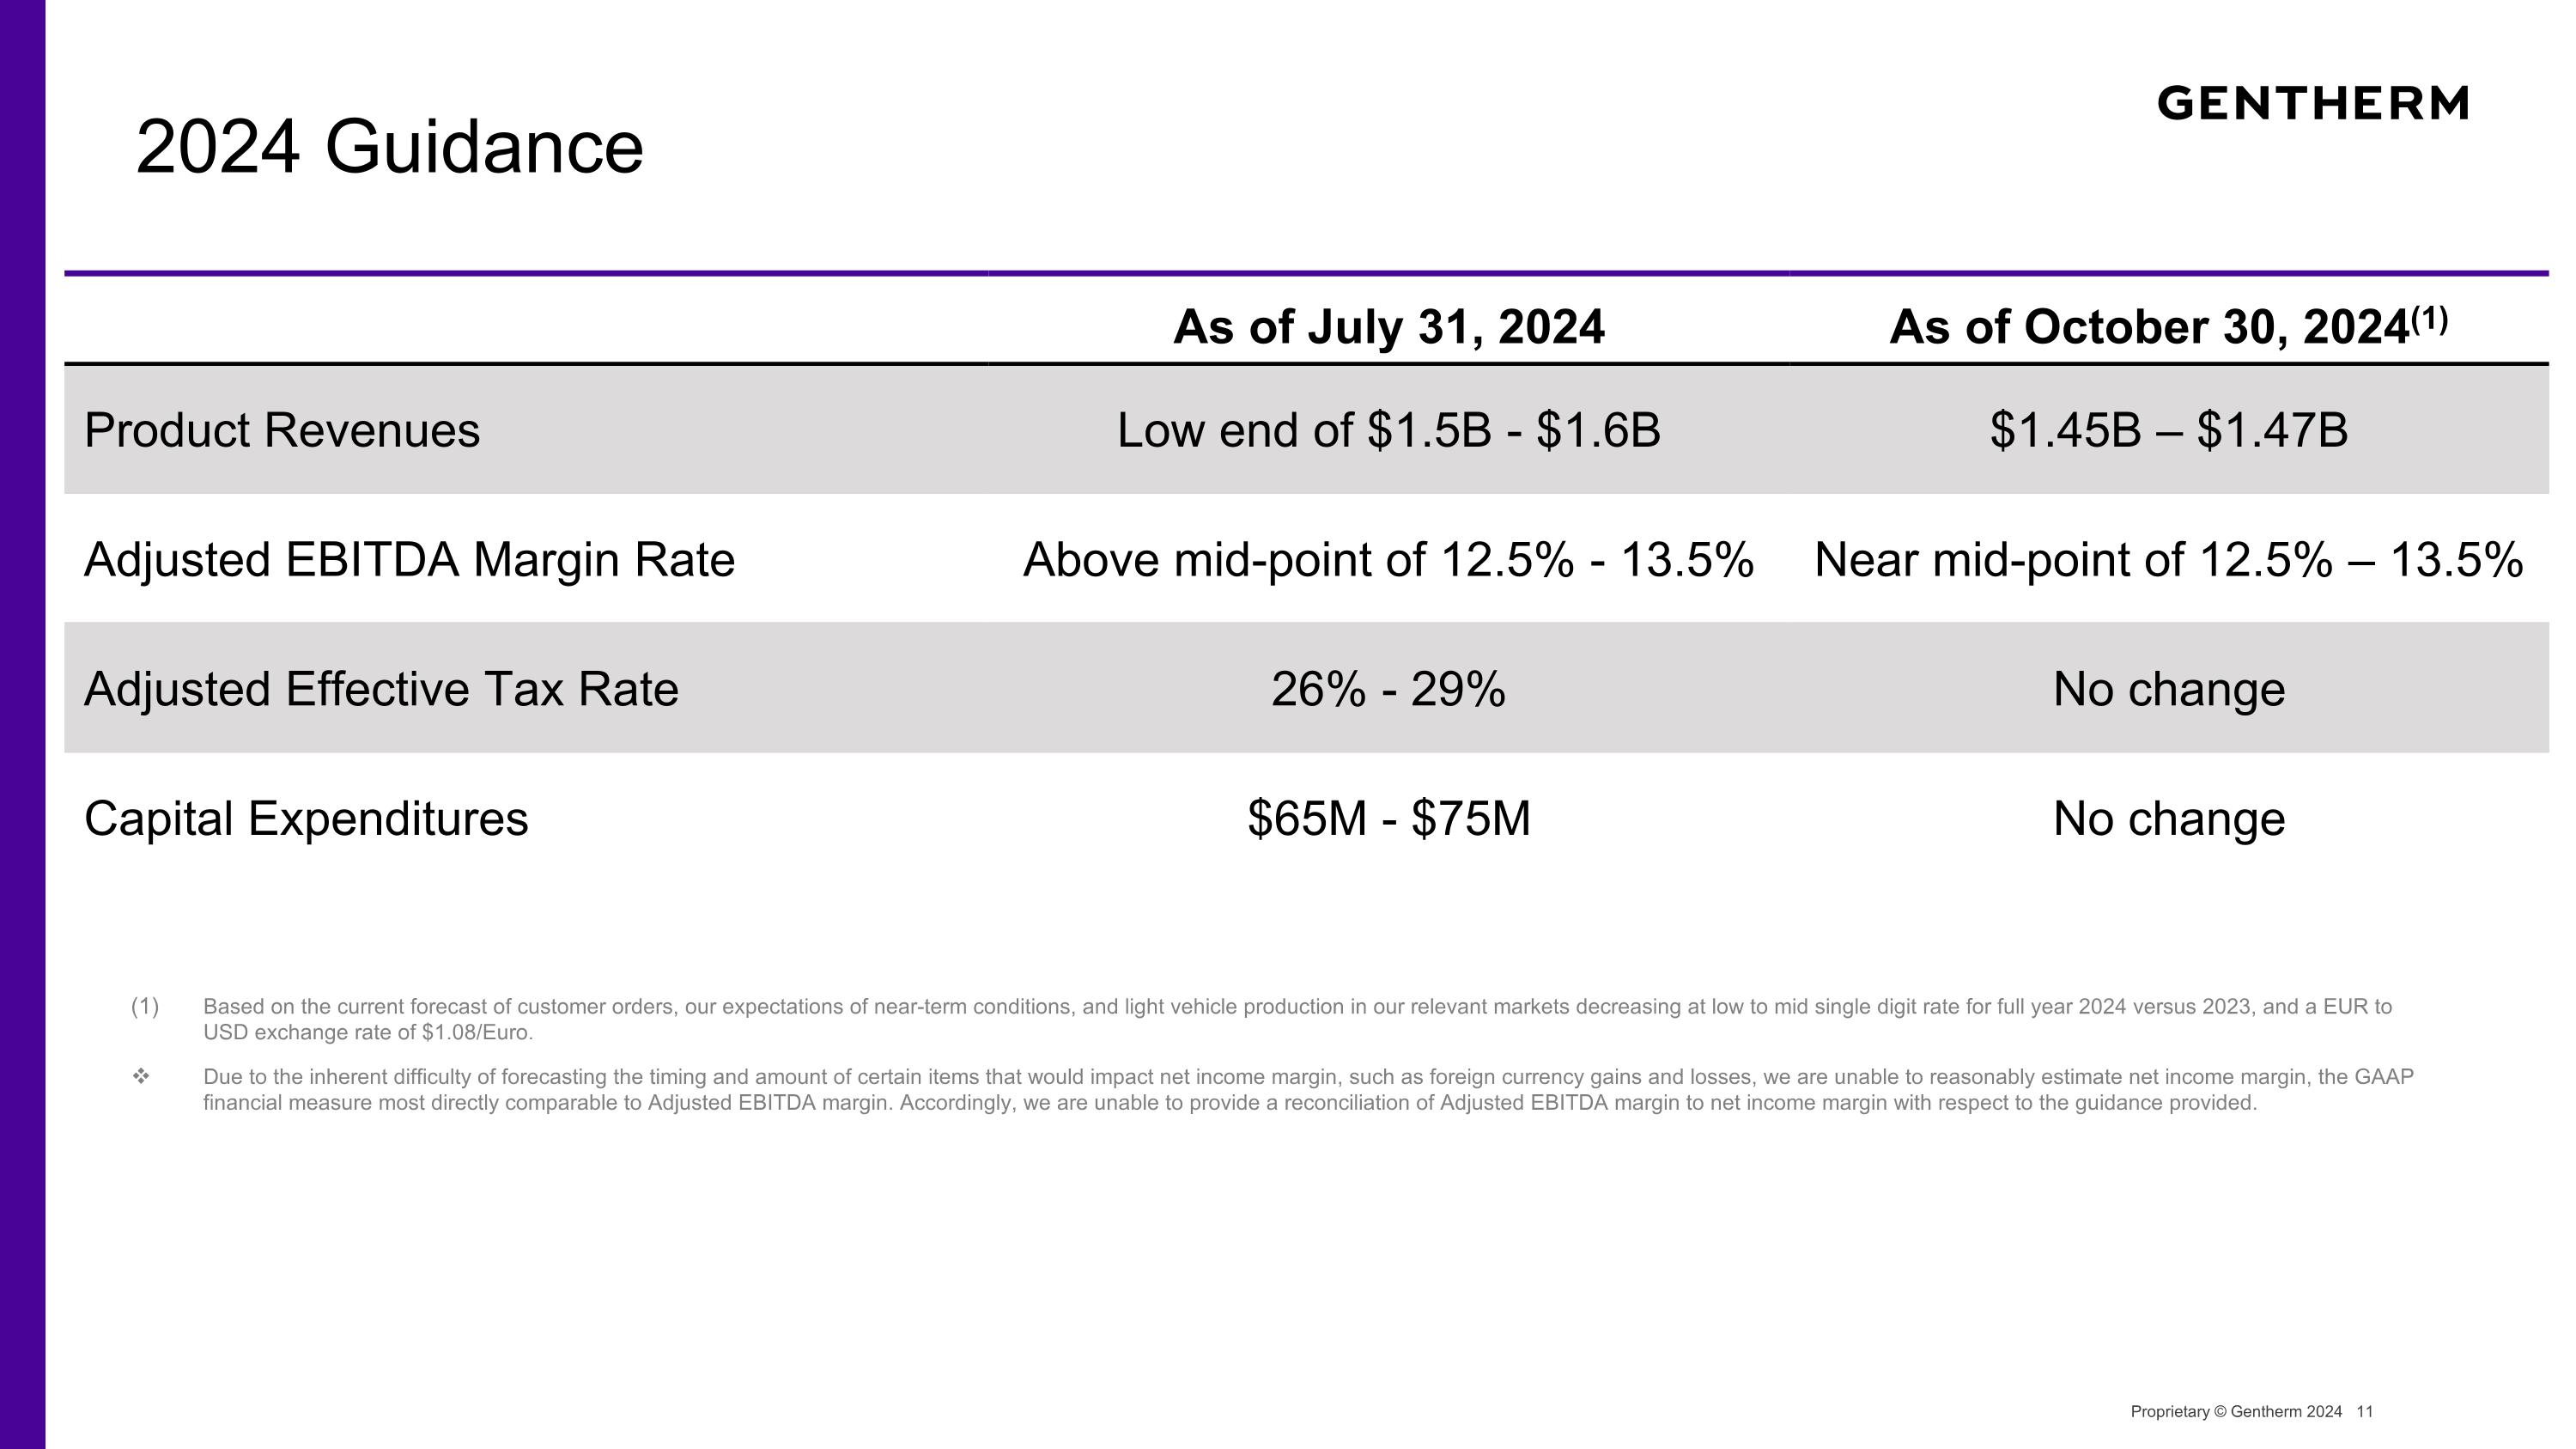The height and width of the screenshot is (1449, 2576).
Task: Click the 2024 Guidance slide title
Action: coord(389,147)
